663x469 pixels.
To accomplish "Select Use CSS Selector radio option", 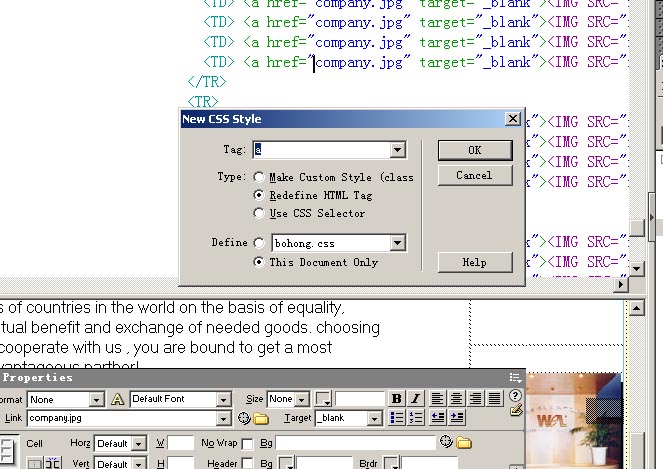I will coord(259,213).
